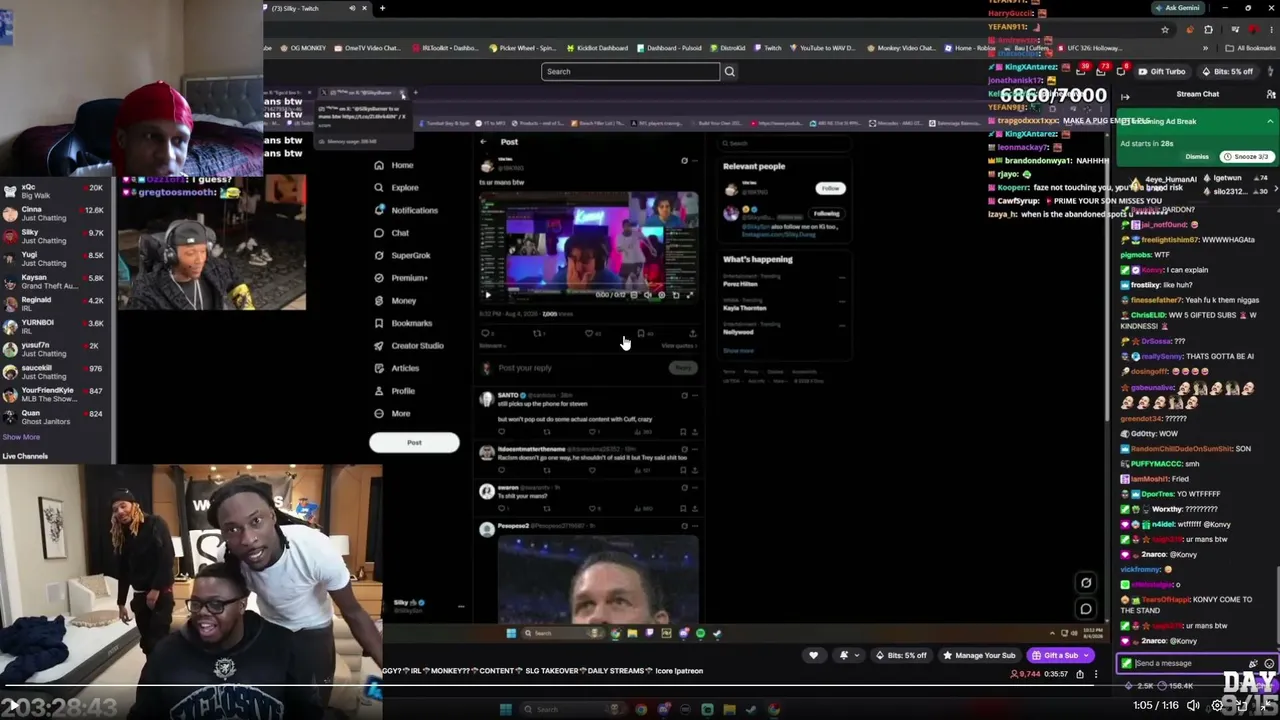Click the Twitch search magnifier button
Image resolution: width=1280 pixels, height=720 pixels.
[x=730, y=71]
